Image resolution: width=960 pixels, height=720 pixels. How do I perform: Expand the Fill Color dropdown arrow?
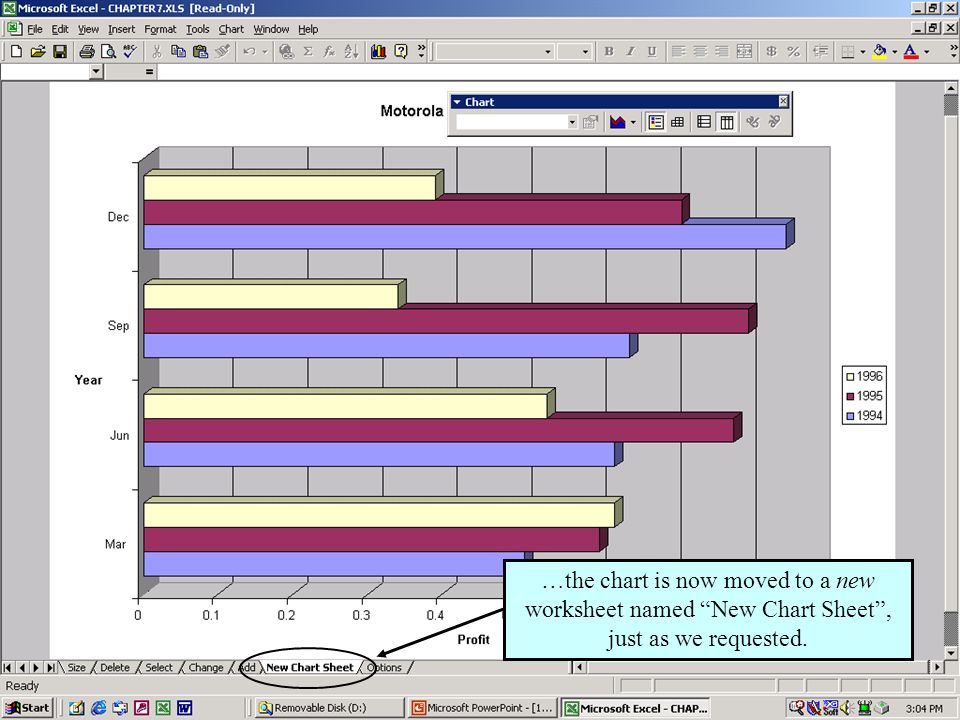click(x=894, y=52)
